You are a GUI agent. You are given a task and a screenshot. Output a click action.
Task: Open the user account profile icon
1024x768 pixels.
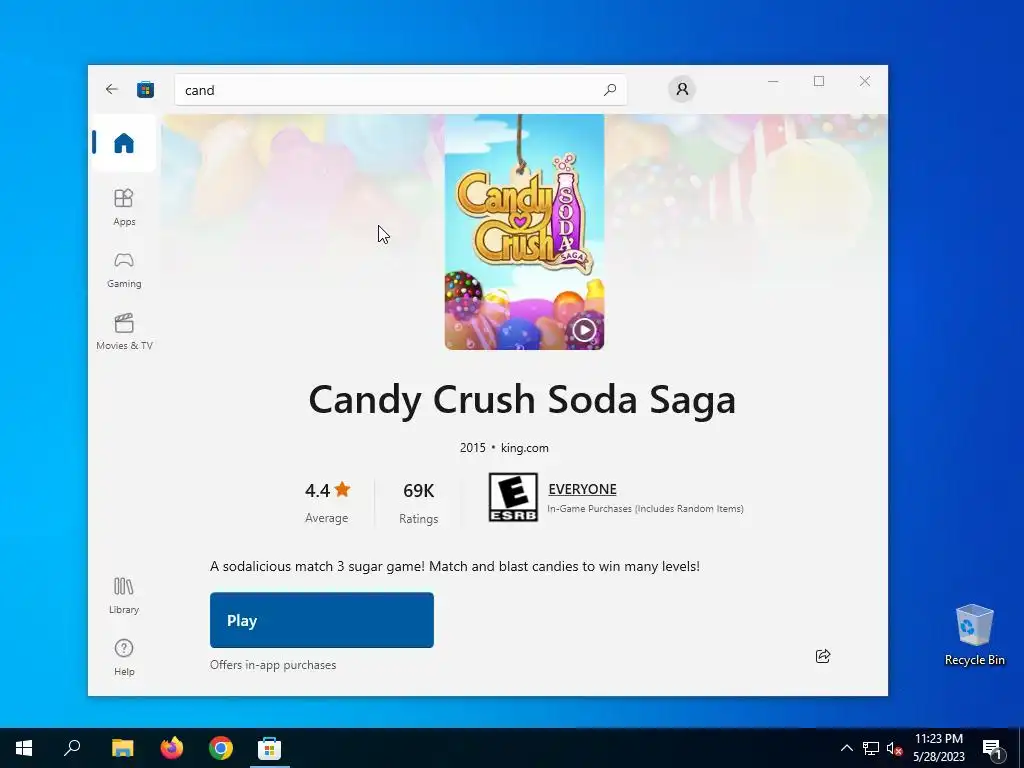pos(682,89)
